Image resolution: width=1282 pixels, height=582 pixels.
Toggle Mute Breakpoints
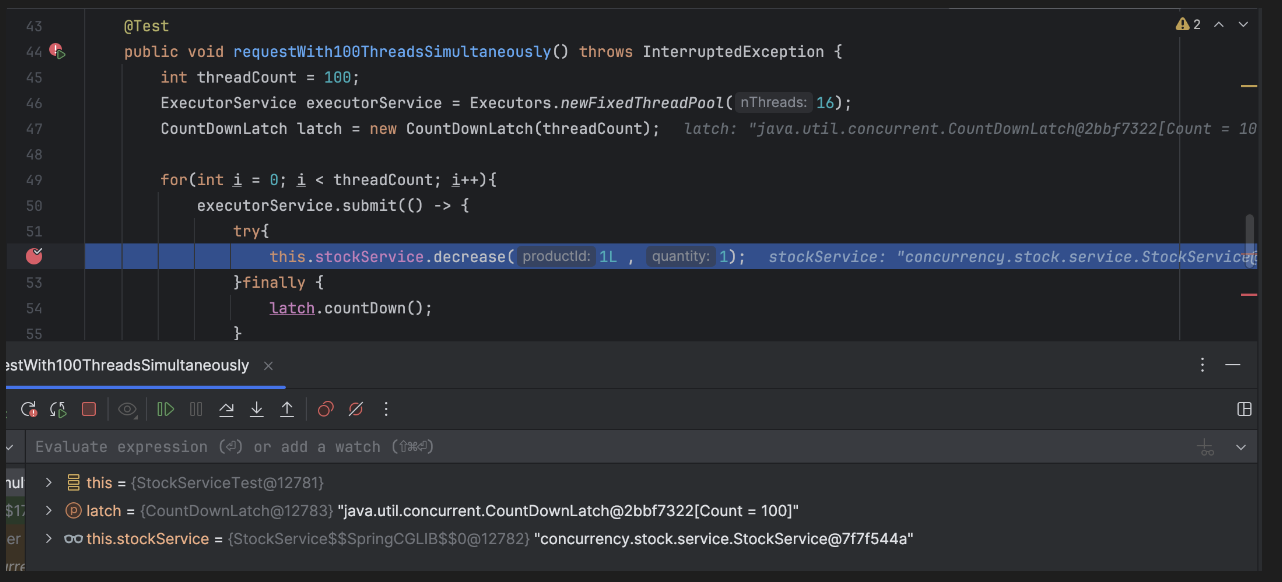[355, 409]
